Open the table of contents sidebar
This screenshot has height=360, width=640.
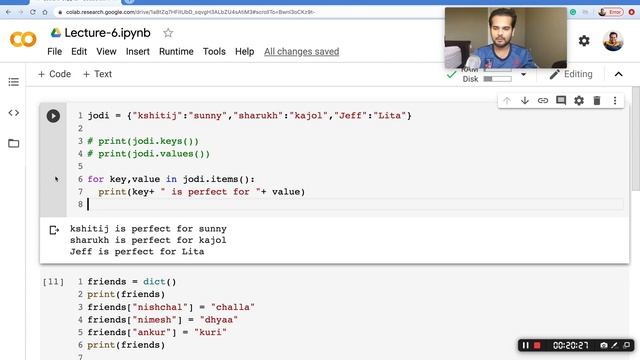click(13, 82)
